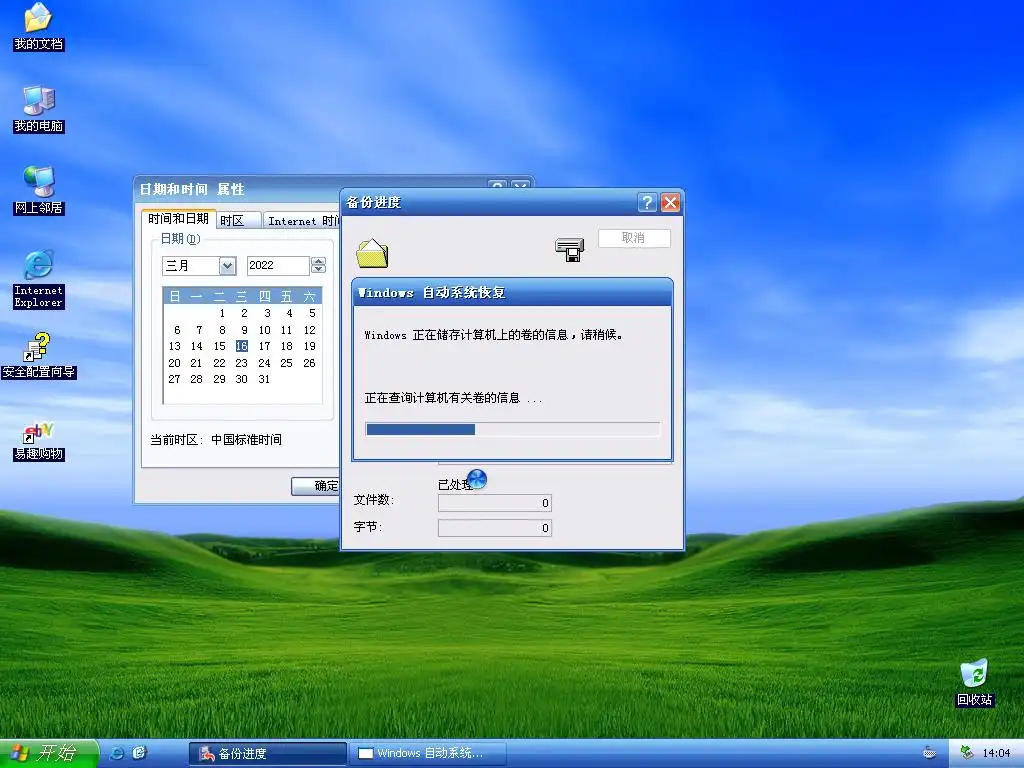Select the Internet 时间 tab
Screen dimensions: 1024x768
pos(302,221)
